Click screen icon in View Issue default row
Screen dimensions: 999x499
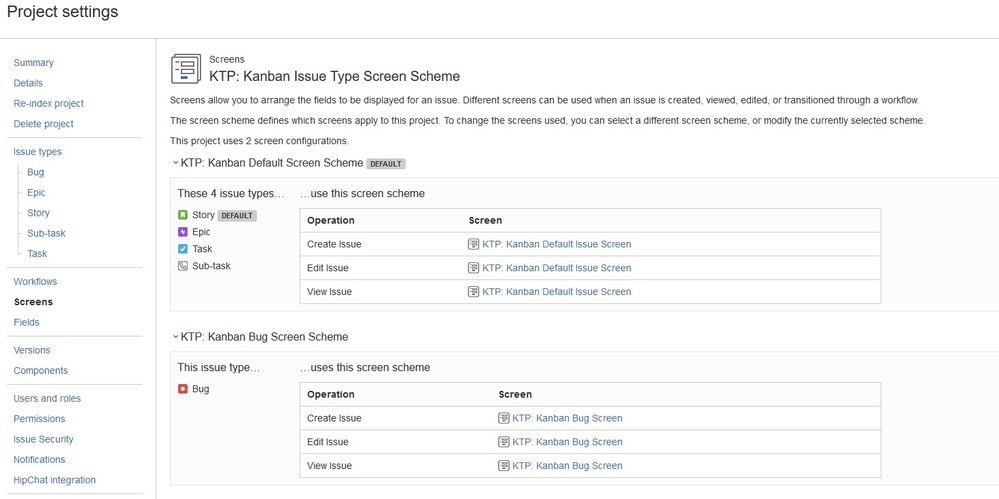click(473, 291)
